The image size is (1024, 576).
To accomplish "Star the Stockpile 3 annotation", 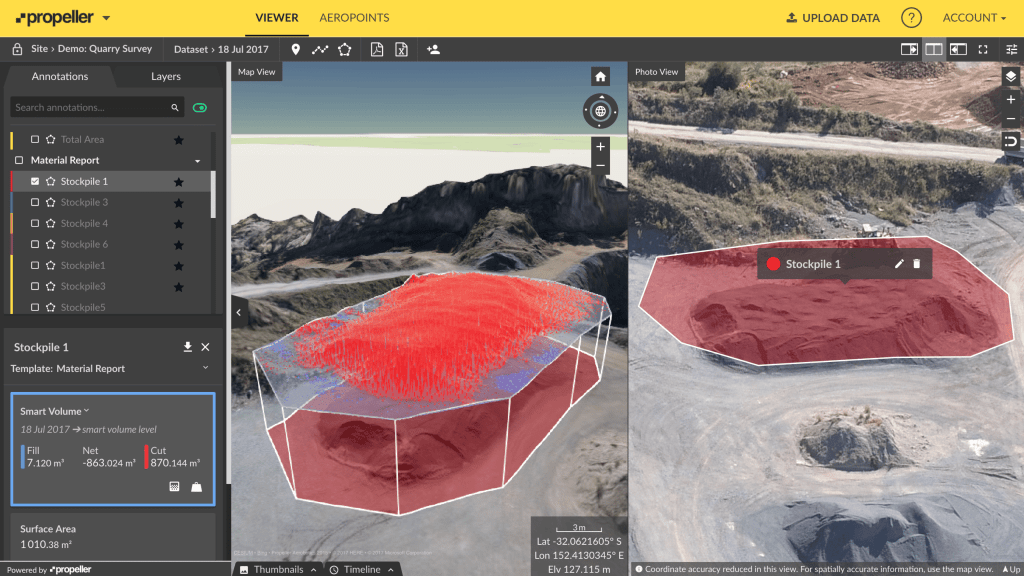I will pos(180,202).
